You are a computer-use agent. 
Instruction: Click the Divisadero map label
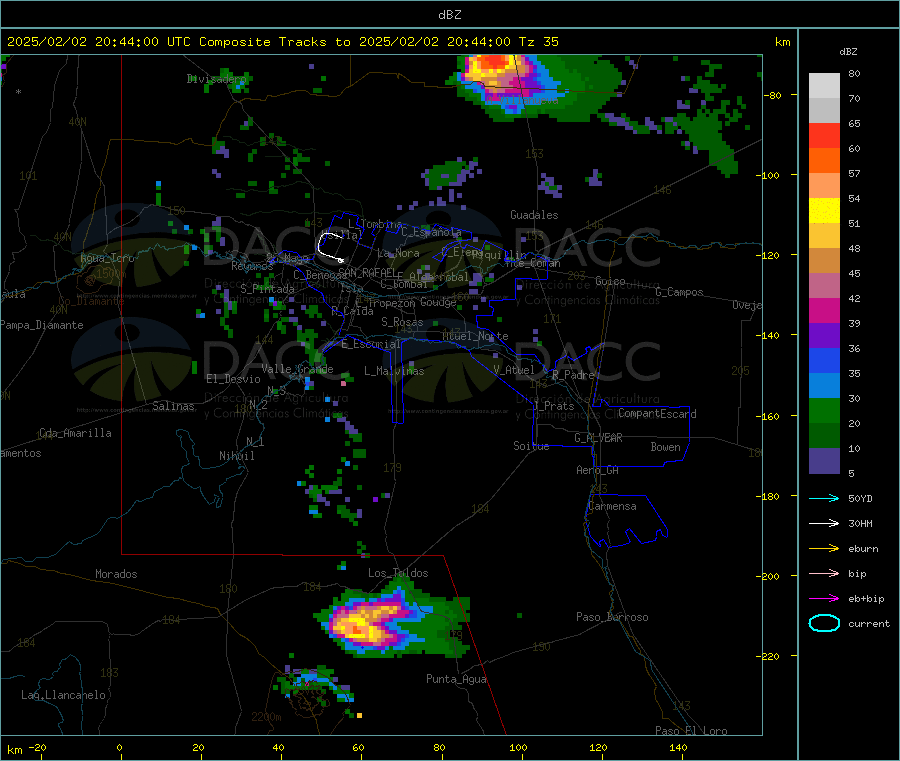pyautogui.click(x=216, y=79)
